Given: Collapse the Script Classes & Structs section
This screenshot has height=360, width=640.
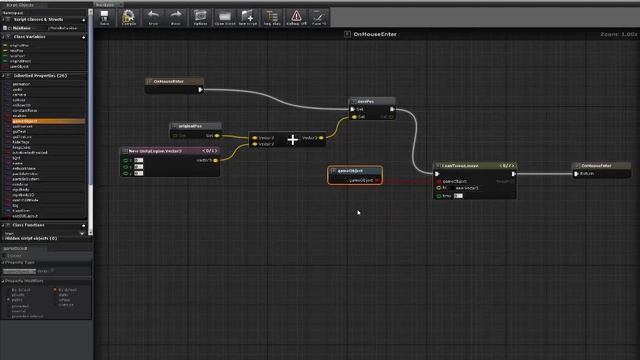Looking at the screenshot, I should 3,20.
